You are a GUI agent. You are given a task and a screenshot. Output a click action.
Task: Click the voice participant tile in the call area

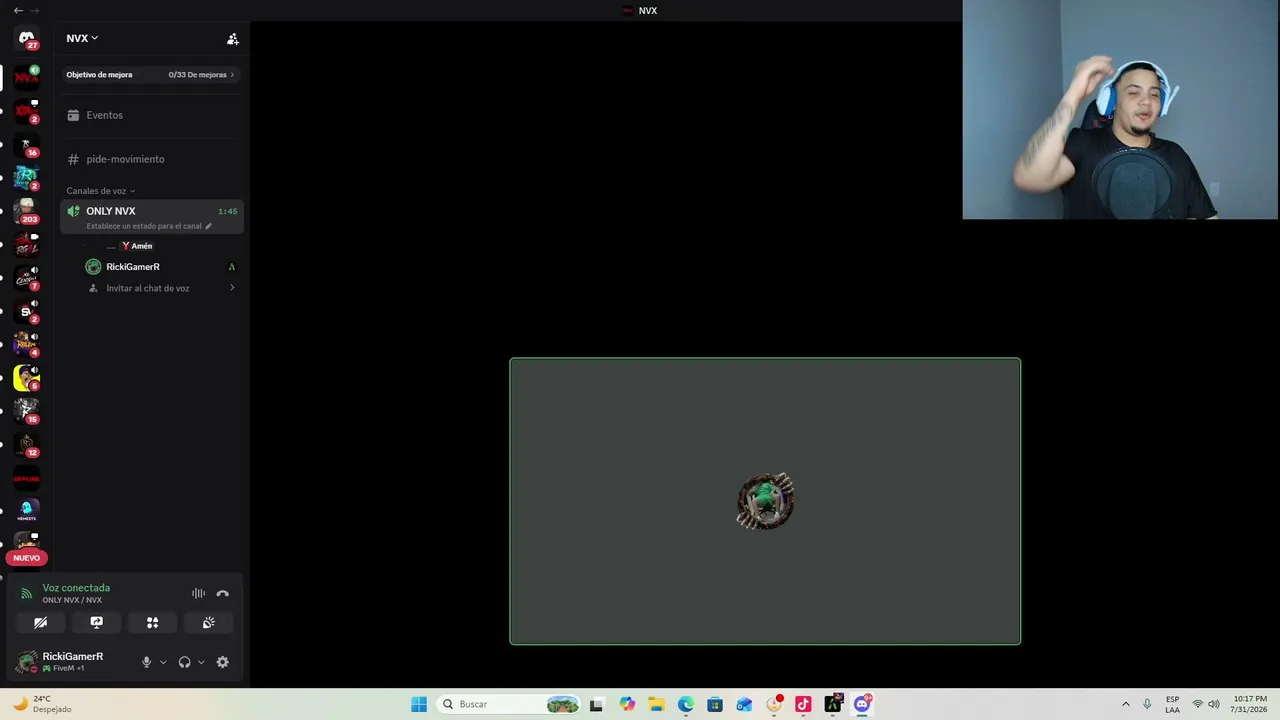pos(765,501)
